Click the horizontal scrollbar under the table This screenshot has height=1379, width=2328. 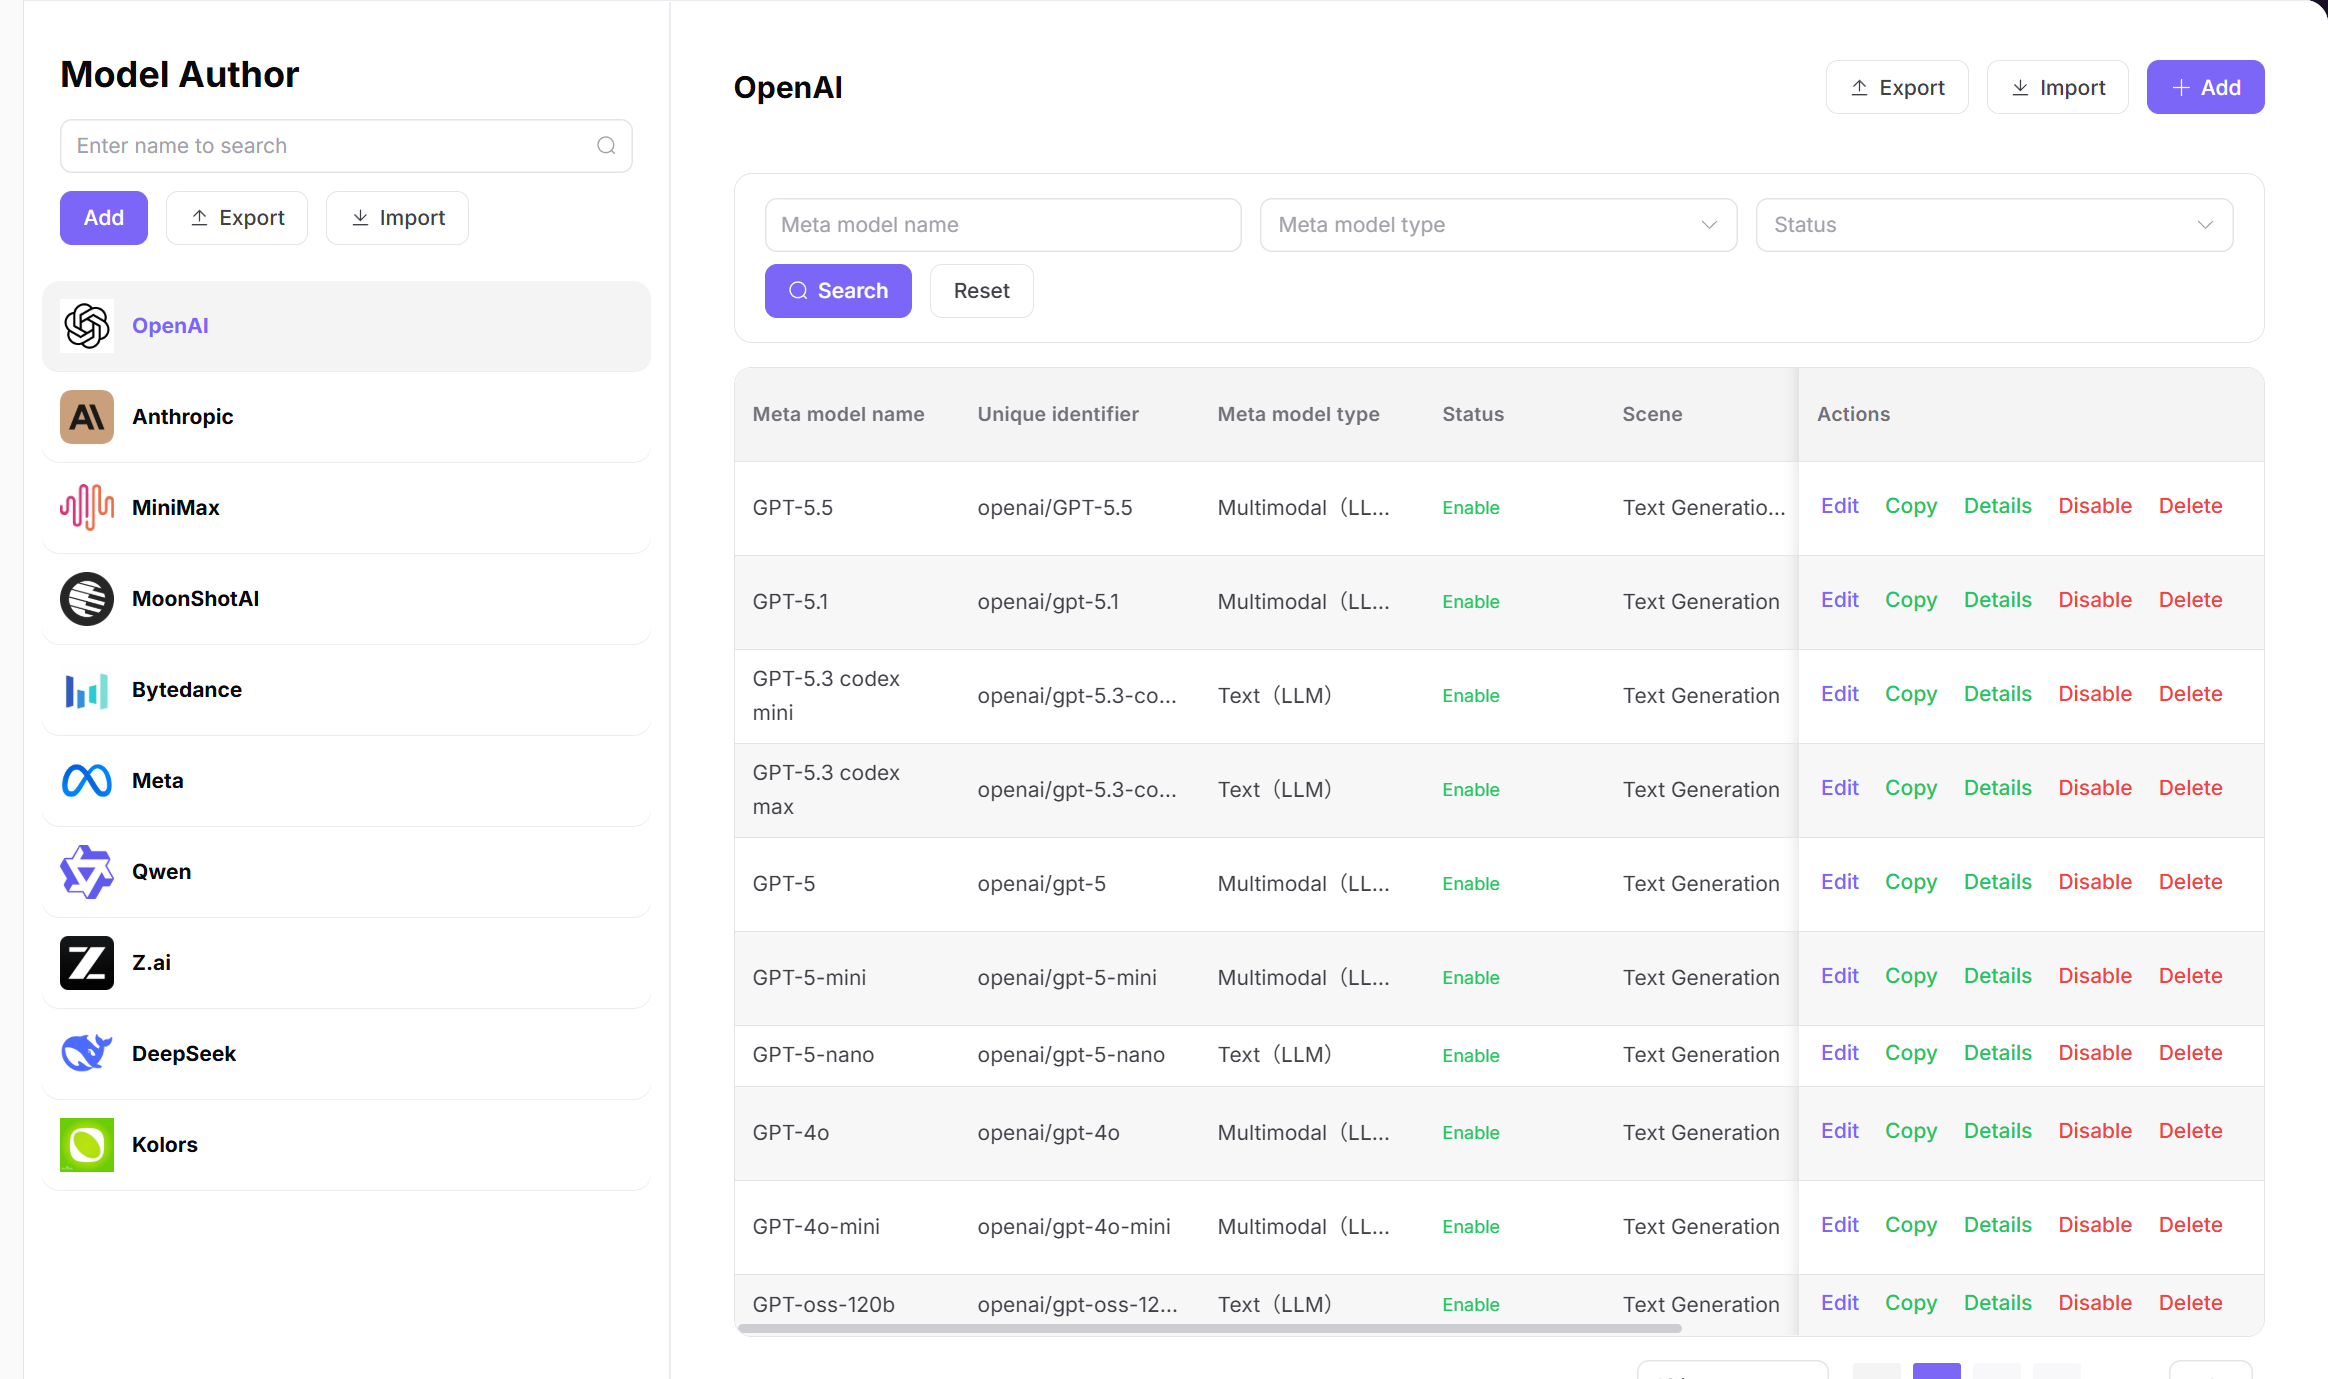click(1209, 1329)
